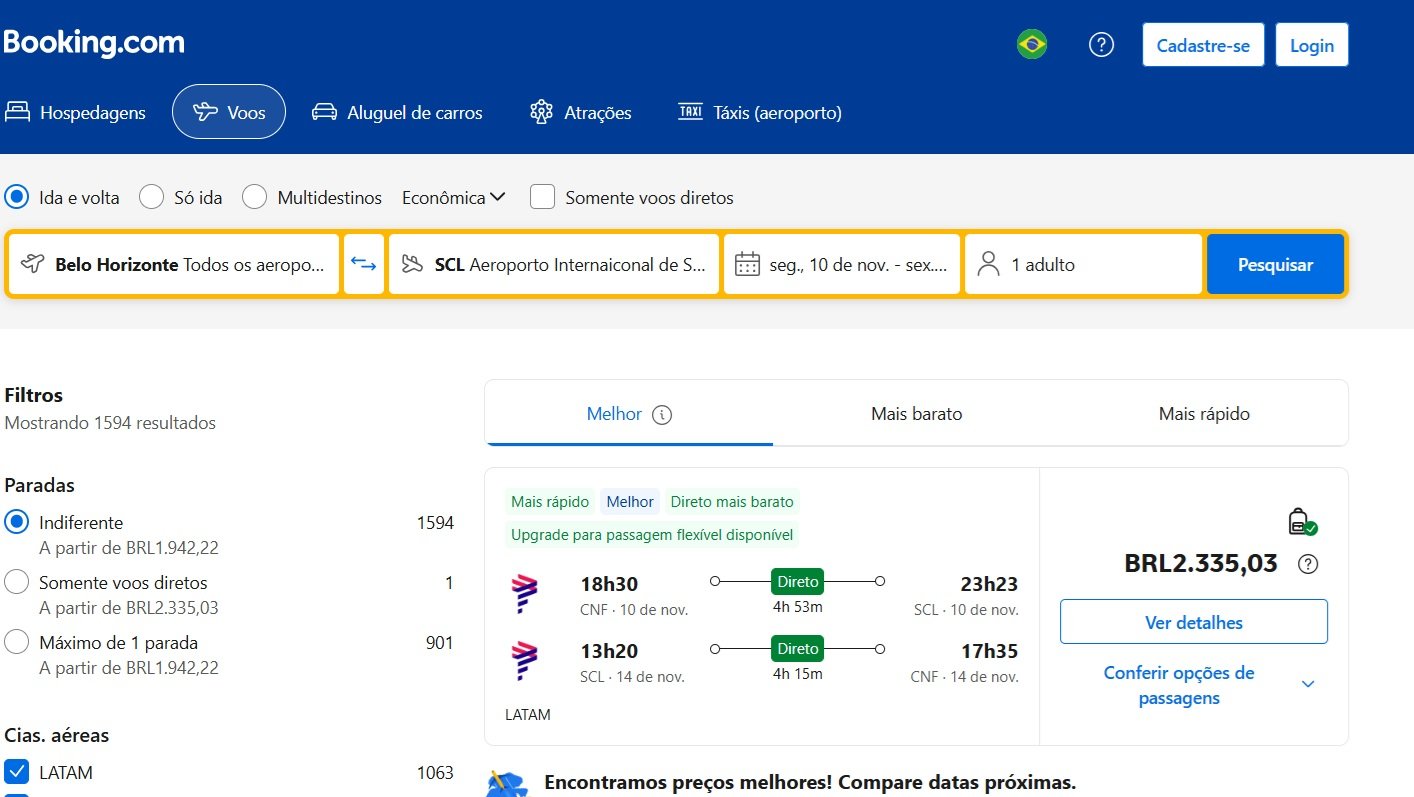
Task: Click the Pesquisar search button
Action: [x=1275, y=264]
